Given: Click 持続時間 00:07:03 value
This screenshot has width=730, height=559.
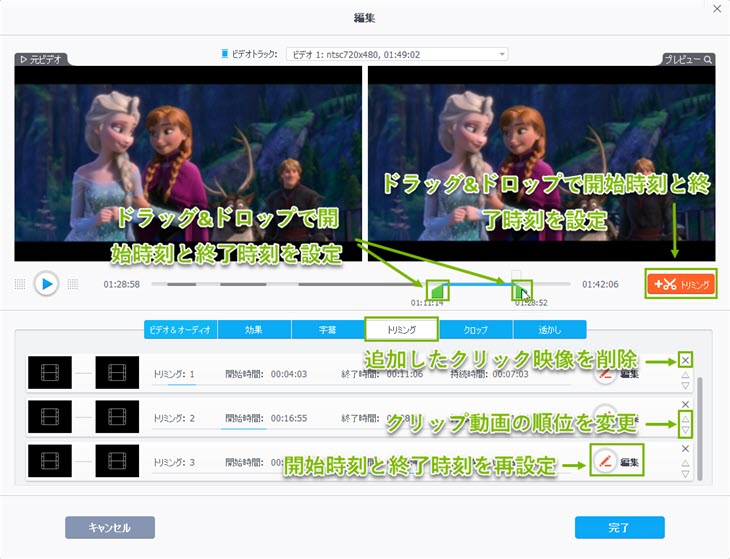Looking at the screenshot, I should (x=510, y=374).
